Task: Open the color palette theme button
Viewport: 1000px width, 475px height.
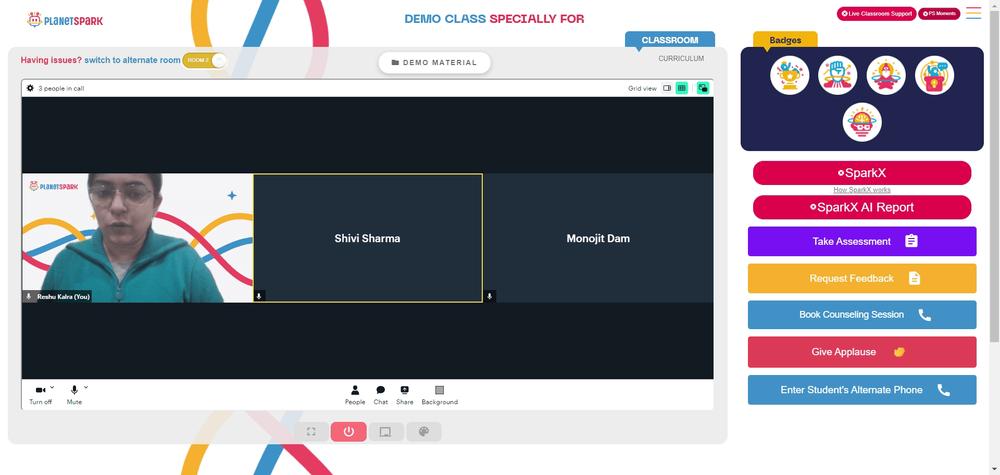Action: [x=423, y=432]
